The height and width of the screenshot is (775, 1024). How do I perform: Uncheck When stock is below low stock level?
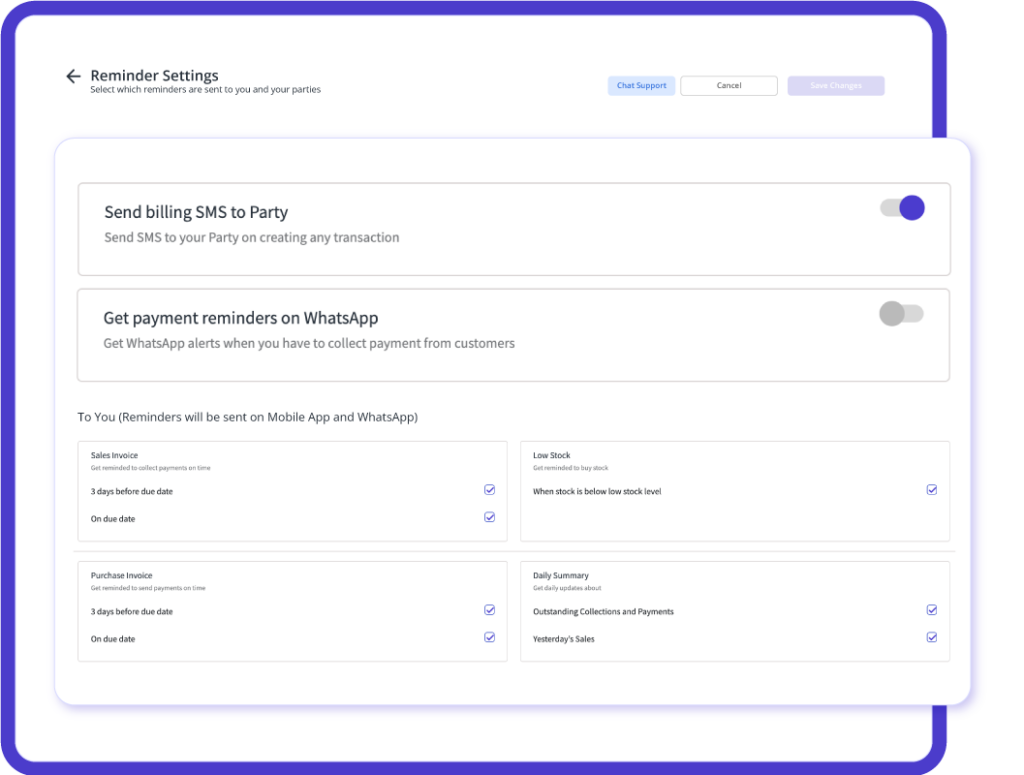tap(932, 489)
